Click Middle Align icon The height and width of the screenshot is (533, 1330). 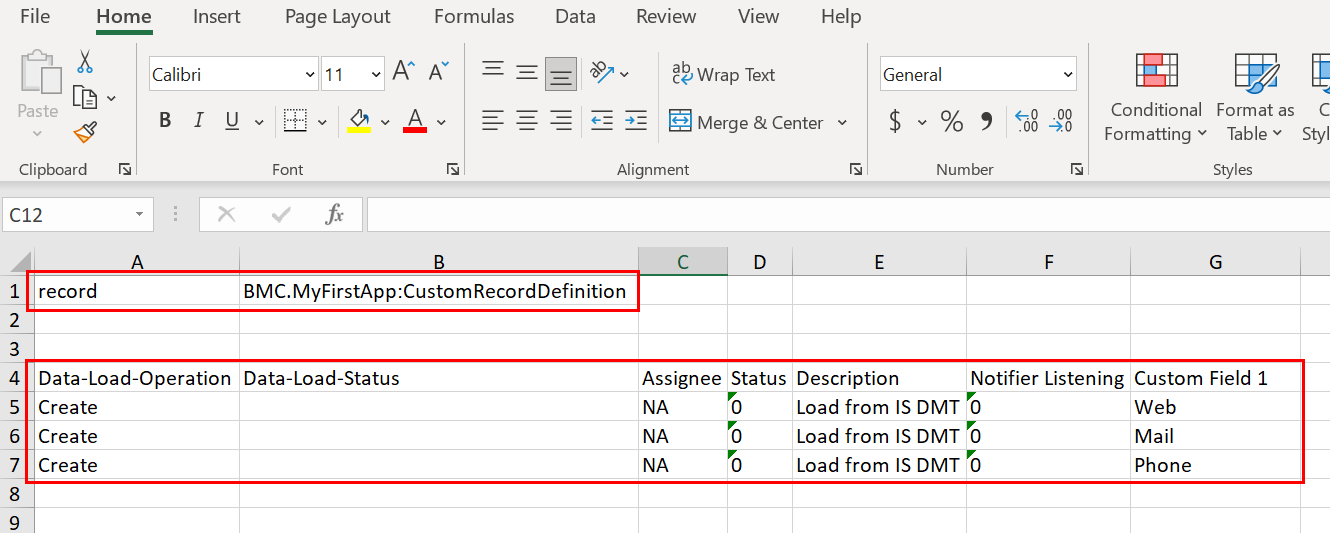coord(527,71)
